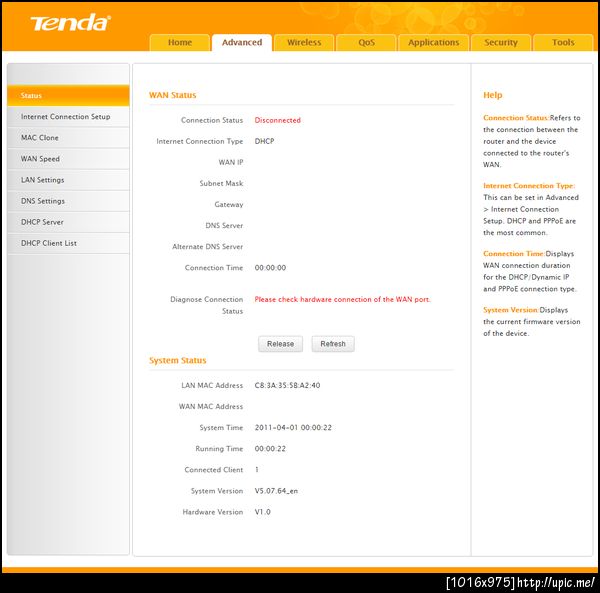This screenshot has height=593, width=600.
Task: Click the red Disconnected status text
Action: click(278, 120)
